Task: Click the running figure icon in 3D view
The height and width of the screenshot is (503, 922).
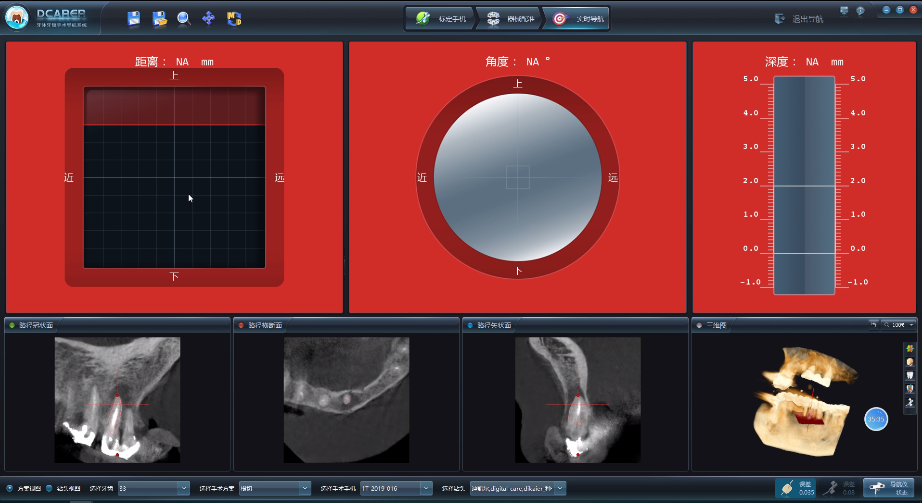Action: [909, 401]
